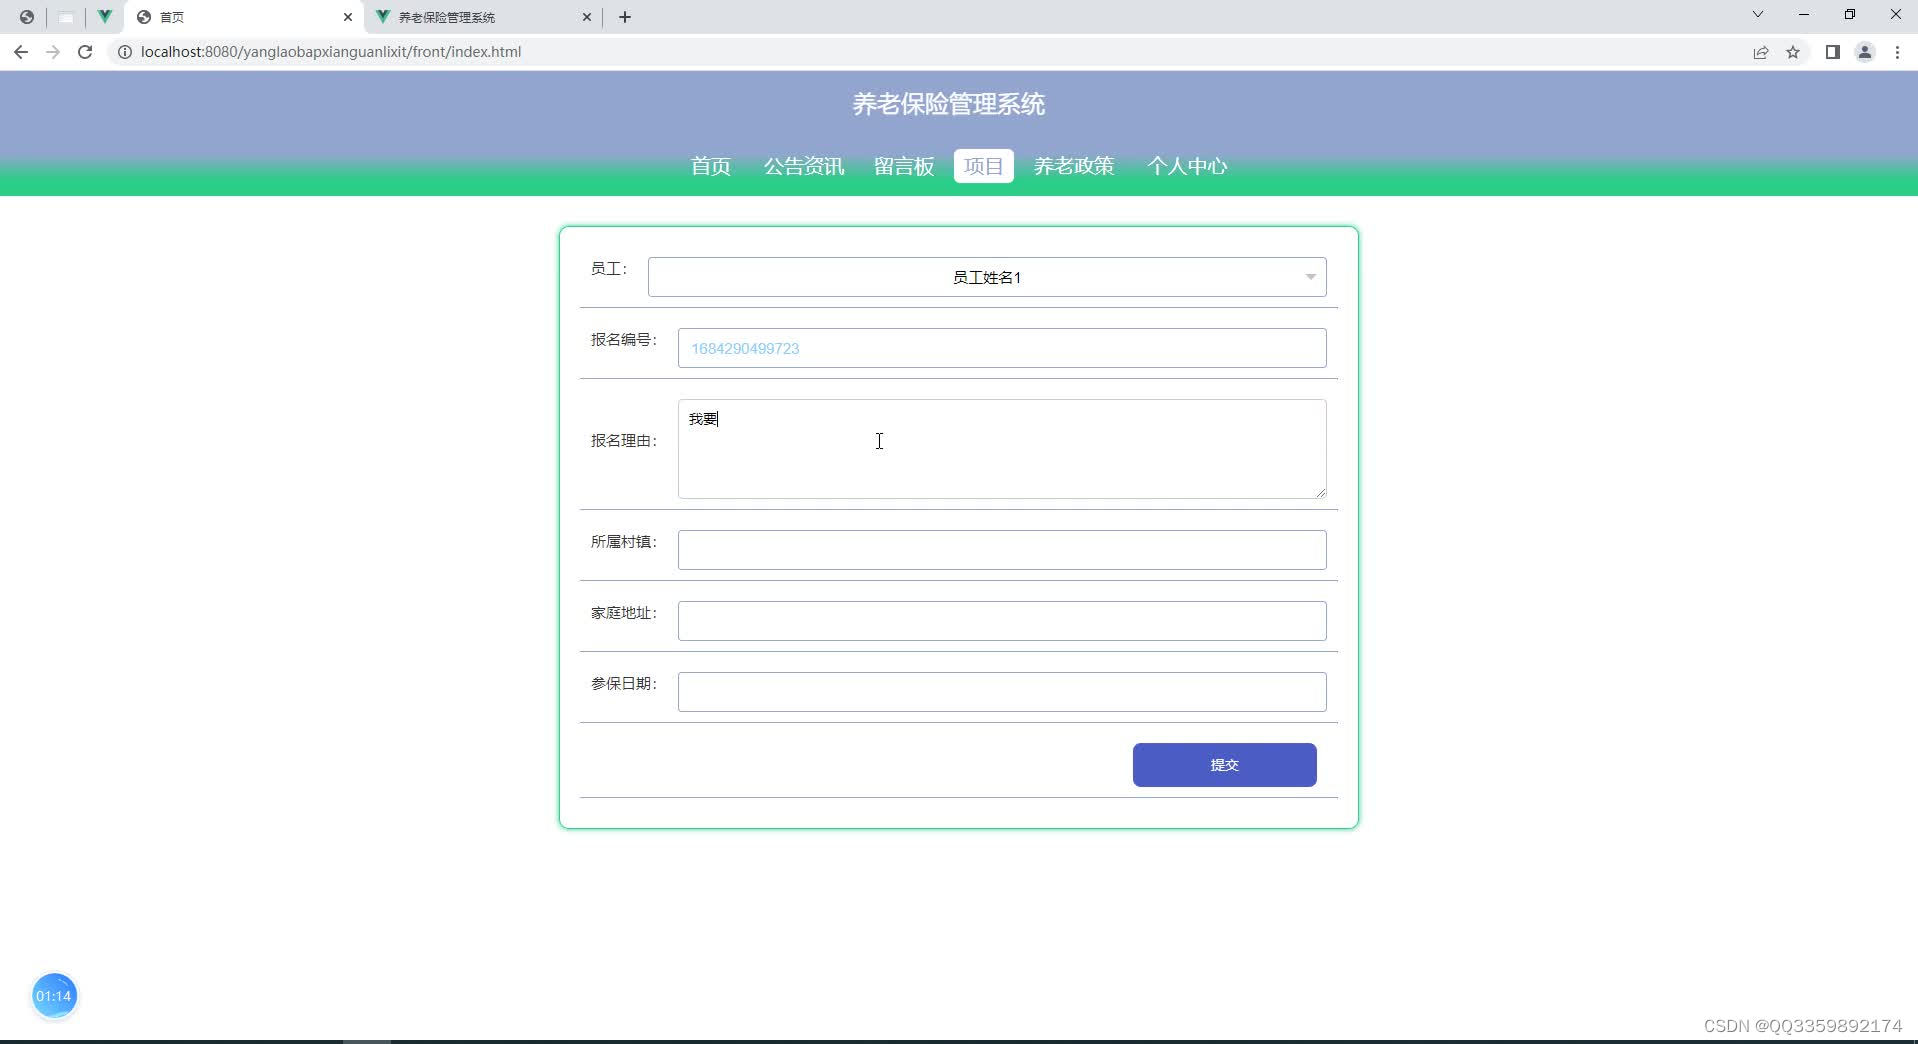Screen dimensions: 1918x1044
Task: Open the 个人中心 navigation item
Action: tap(1187, 166)
